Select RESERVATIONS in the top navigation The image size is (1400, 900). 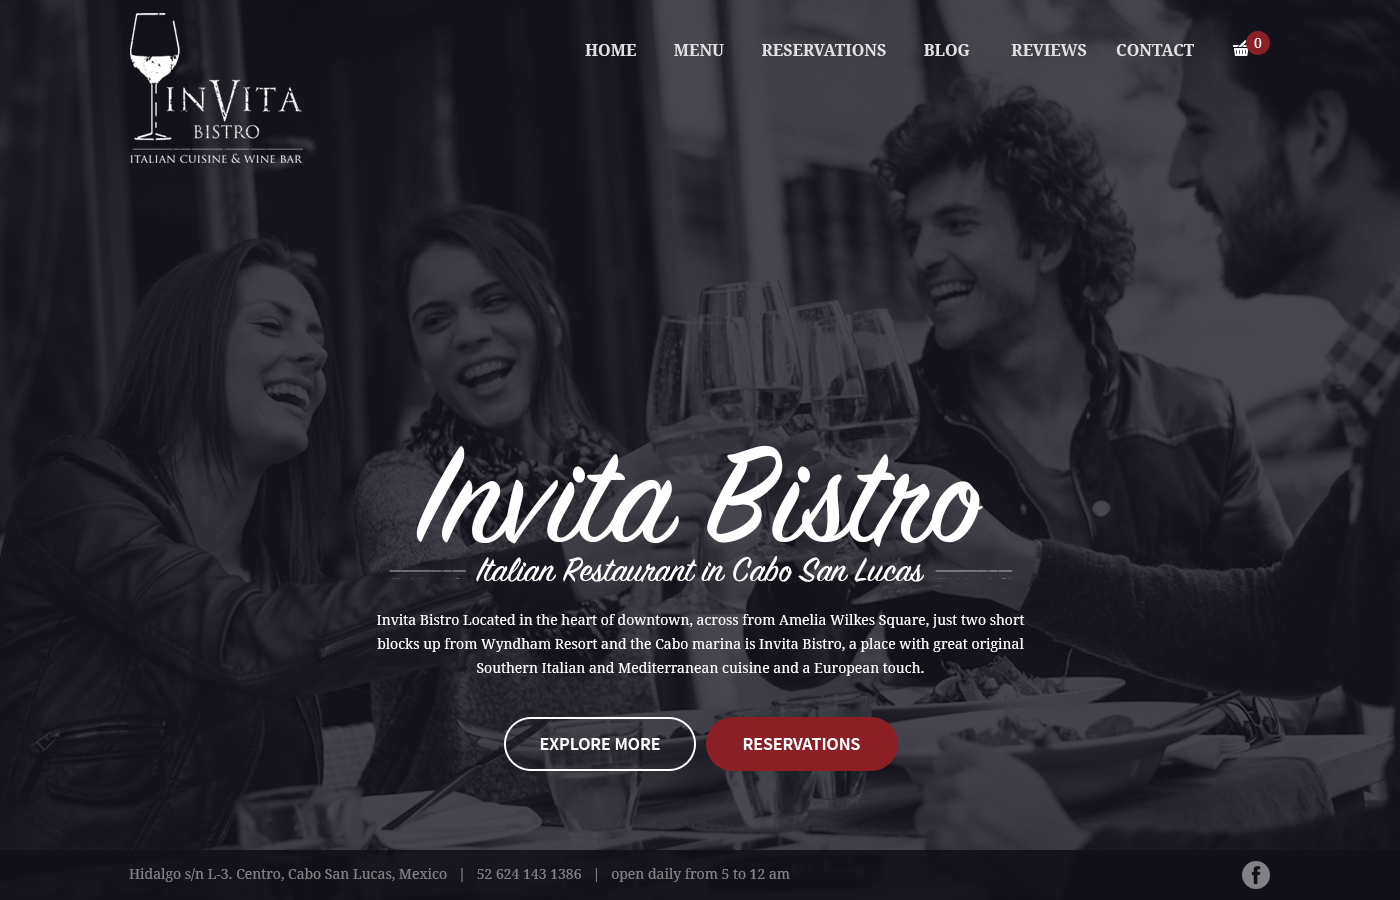(823, 50)
